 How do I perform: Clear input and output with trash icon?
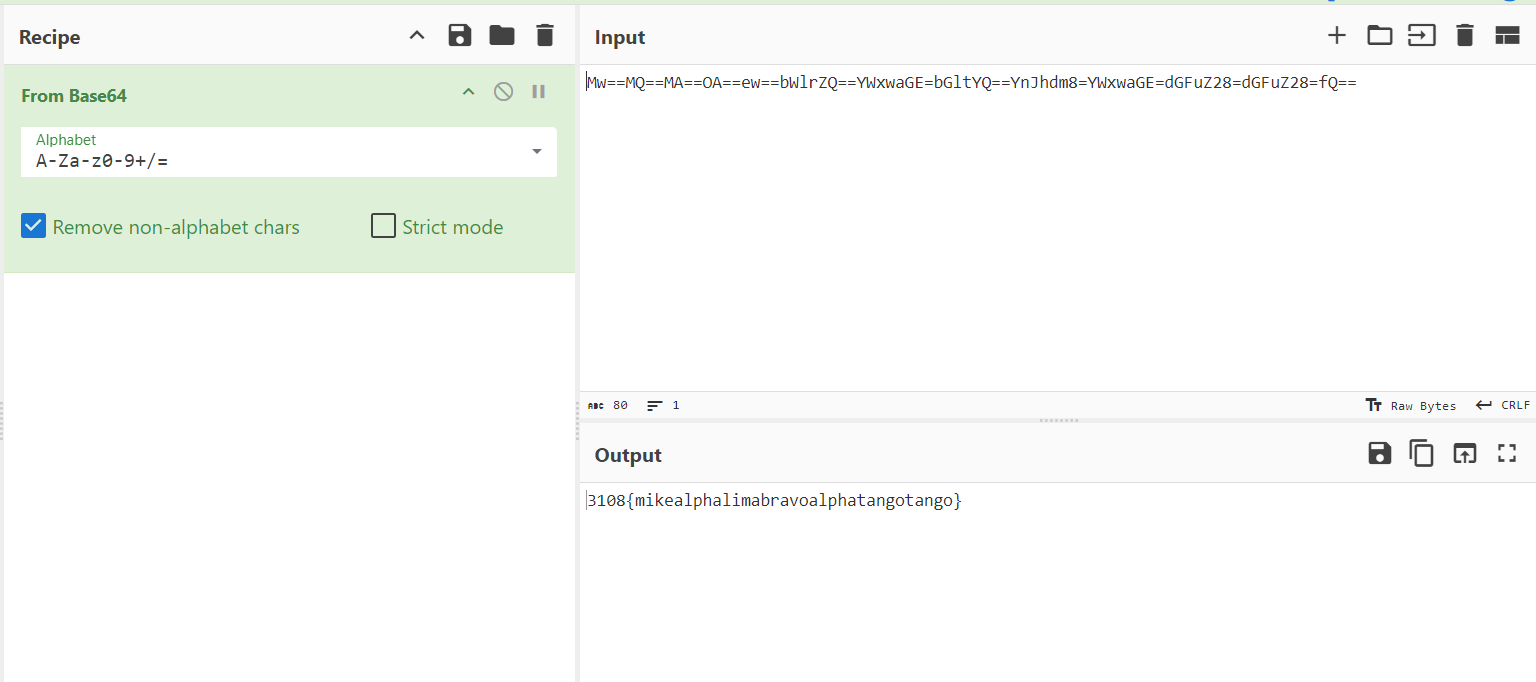click(x=1465, y=36)
